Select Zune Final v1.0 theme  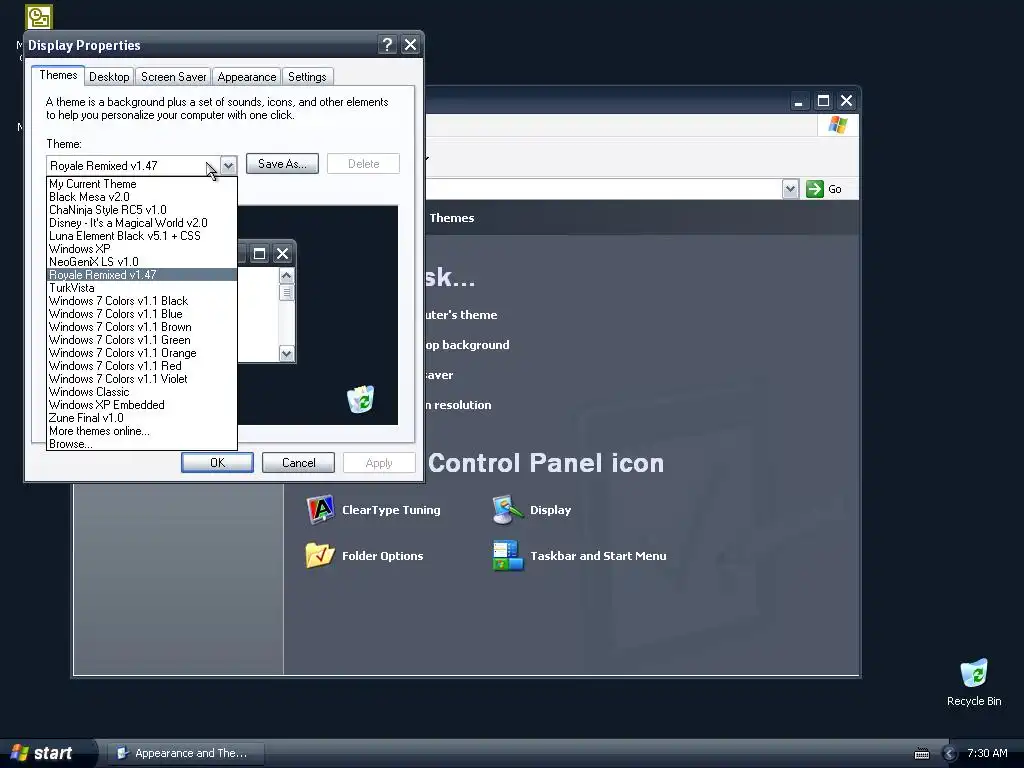pos(142,418)
